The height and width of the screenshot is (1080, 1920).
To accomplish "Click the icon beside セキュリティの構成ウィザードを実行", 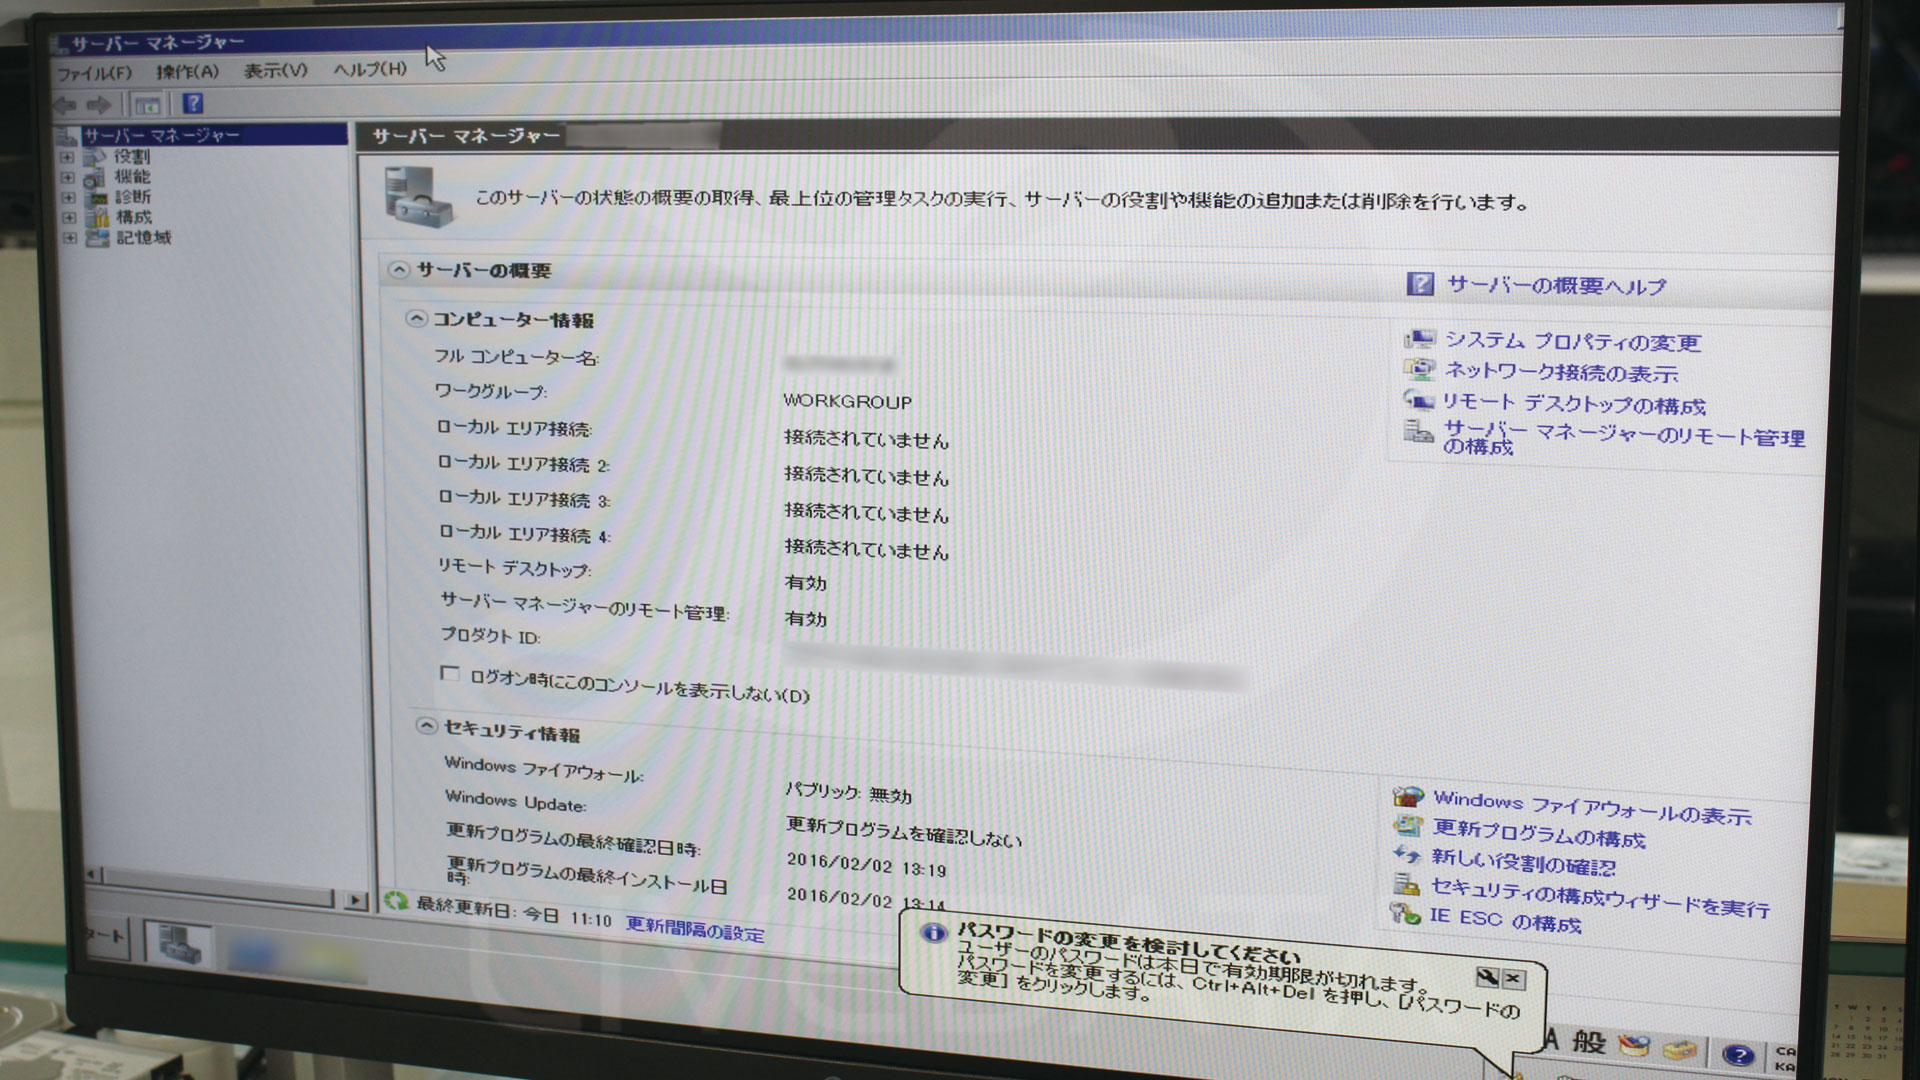I will pos(1406,884).
